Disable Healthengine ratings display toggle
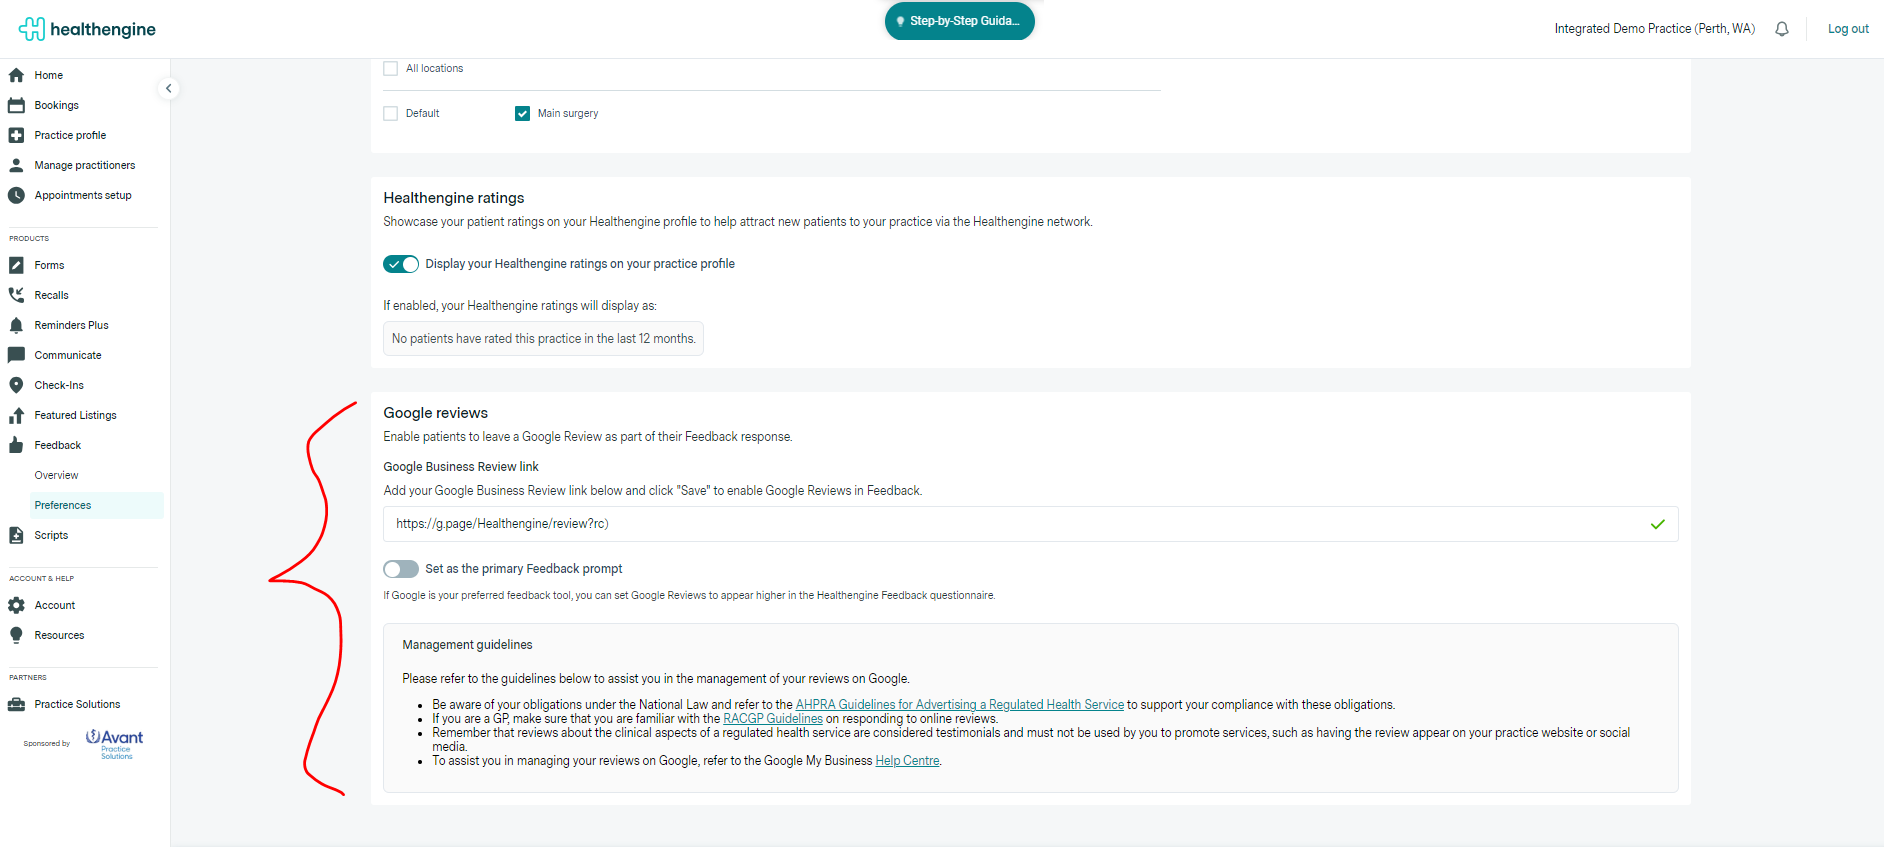Screen dimensions: 1884x847 (401, 264)
